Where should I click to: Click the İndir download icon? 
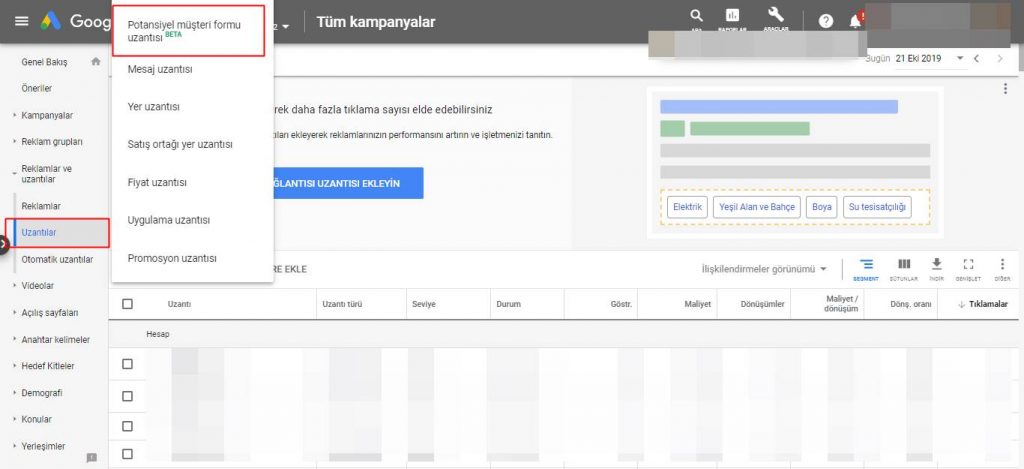[x=937, y=265]
